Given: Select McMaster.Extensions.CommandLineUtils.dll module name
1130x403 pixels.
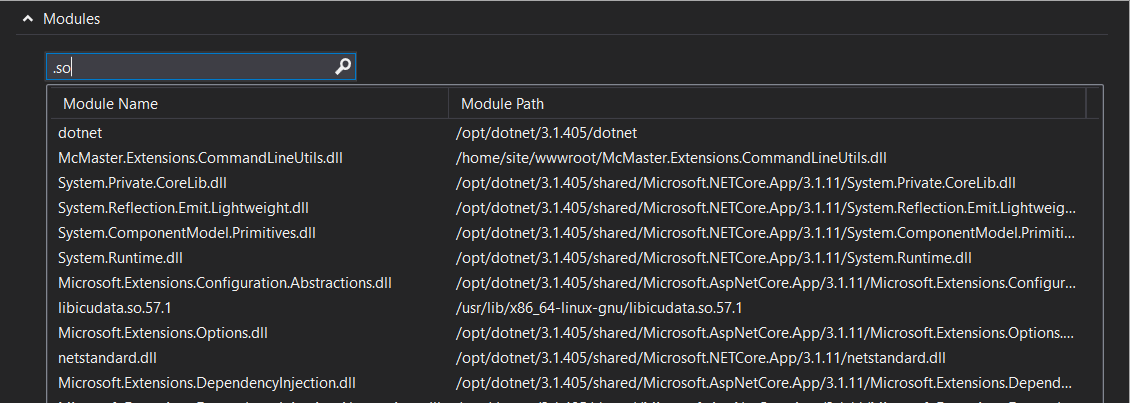Looking at the screenshot, I should pyautogui.click(x=200, y=158).
